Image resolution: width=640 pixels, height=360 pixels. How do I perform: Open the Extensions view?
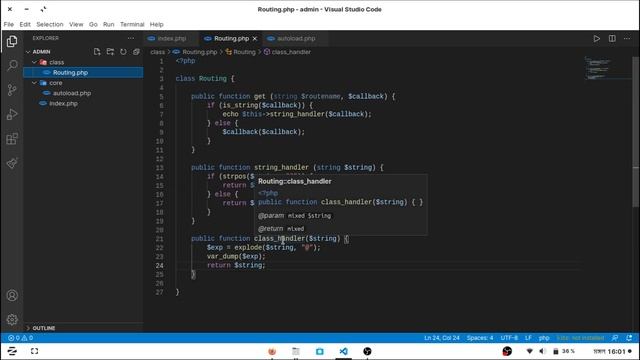click(x=12, y=139)
